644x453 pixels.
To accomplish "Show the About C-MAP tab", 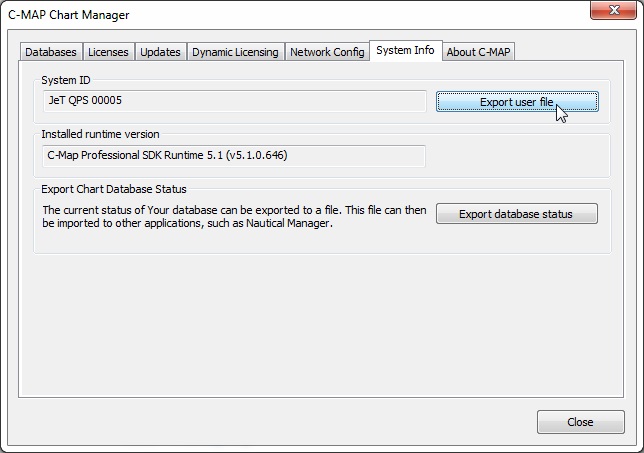I will pos(478,52).
